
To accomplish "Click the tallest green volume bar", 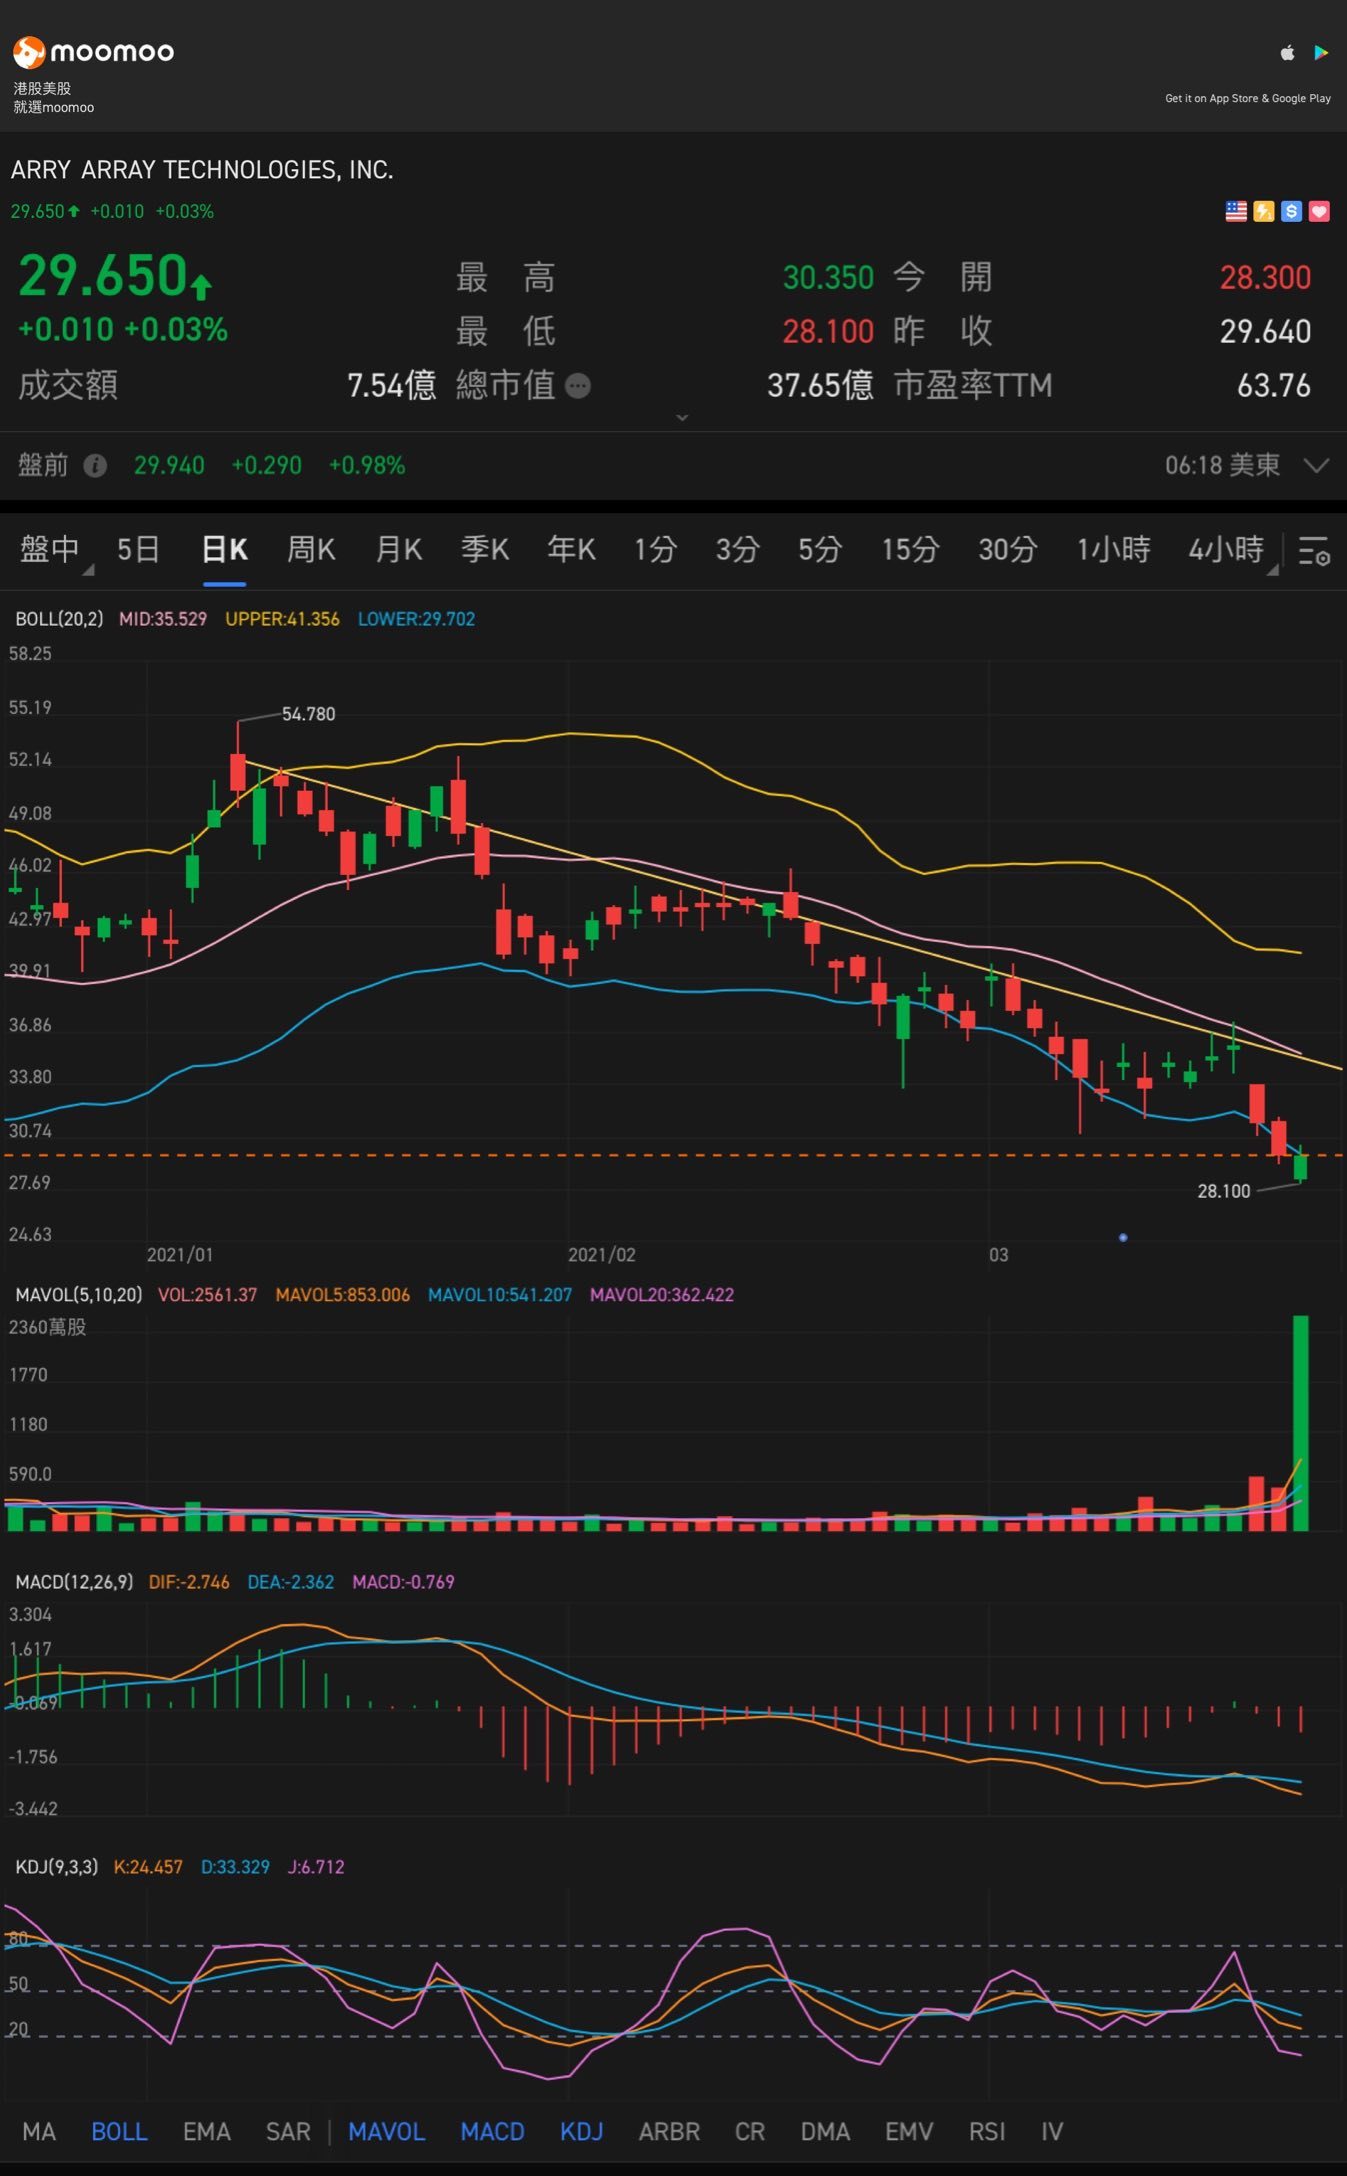I will (x=1300, y=1423).
